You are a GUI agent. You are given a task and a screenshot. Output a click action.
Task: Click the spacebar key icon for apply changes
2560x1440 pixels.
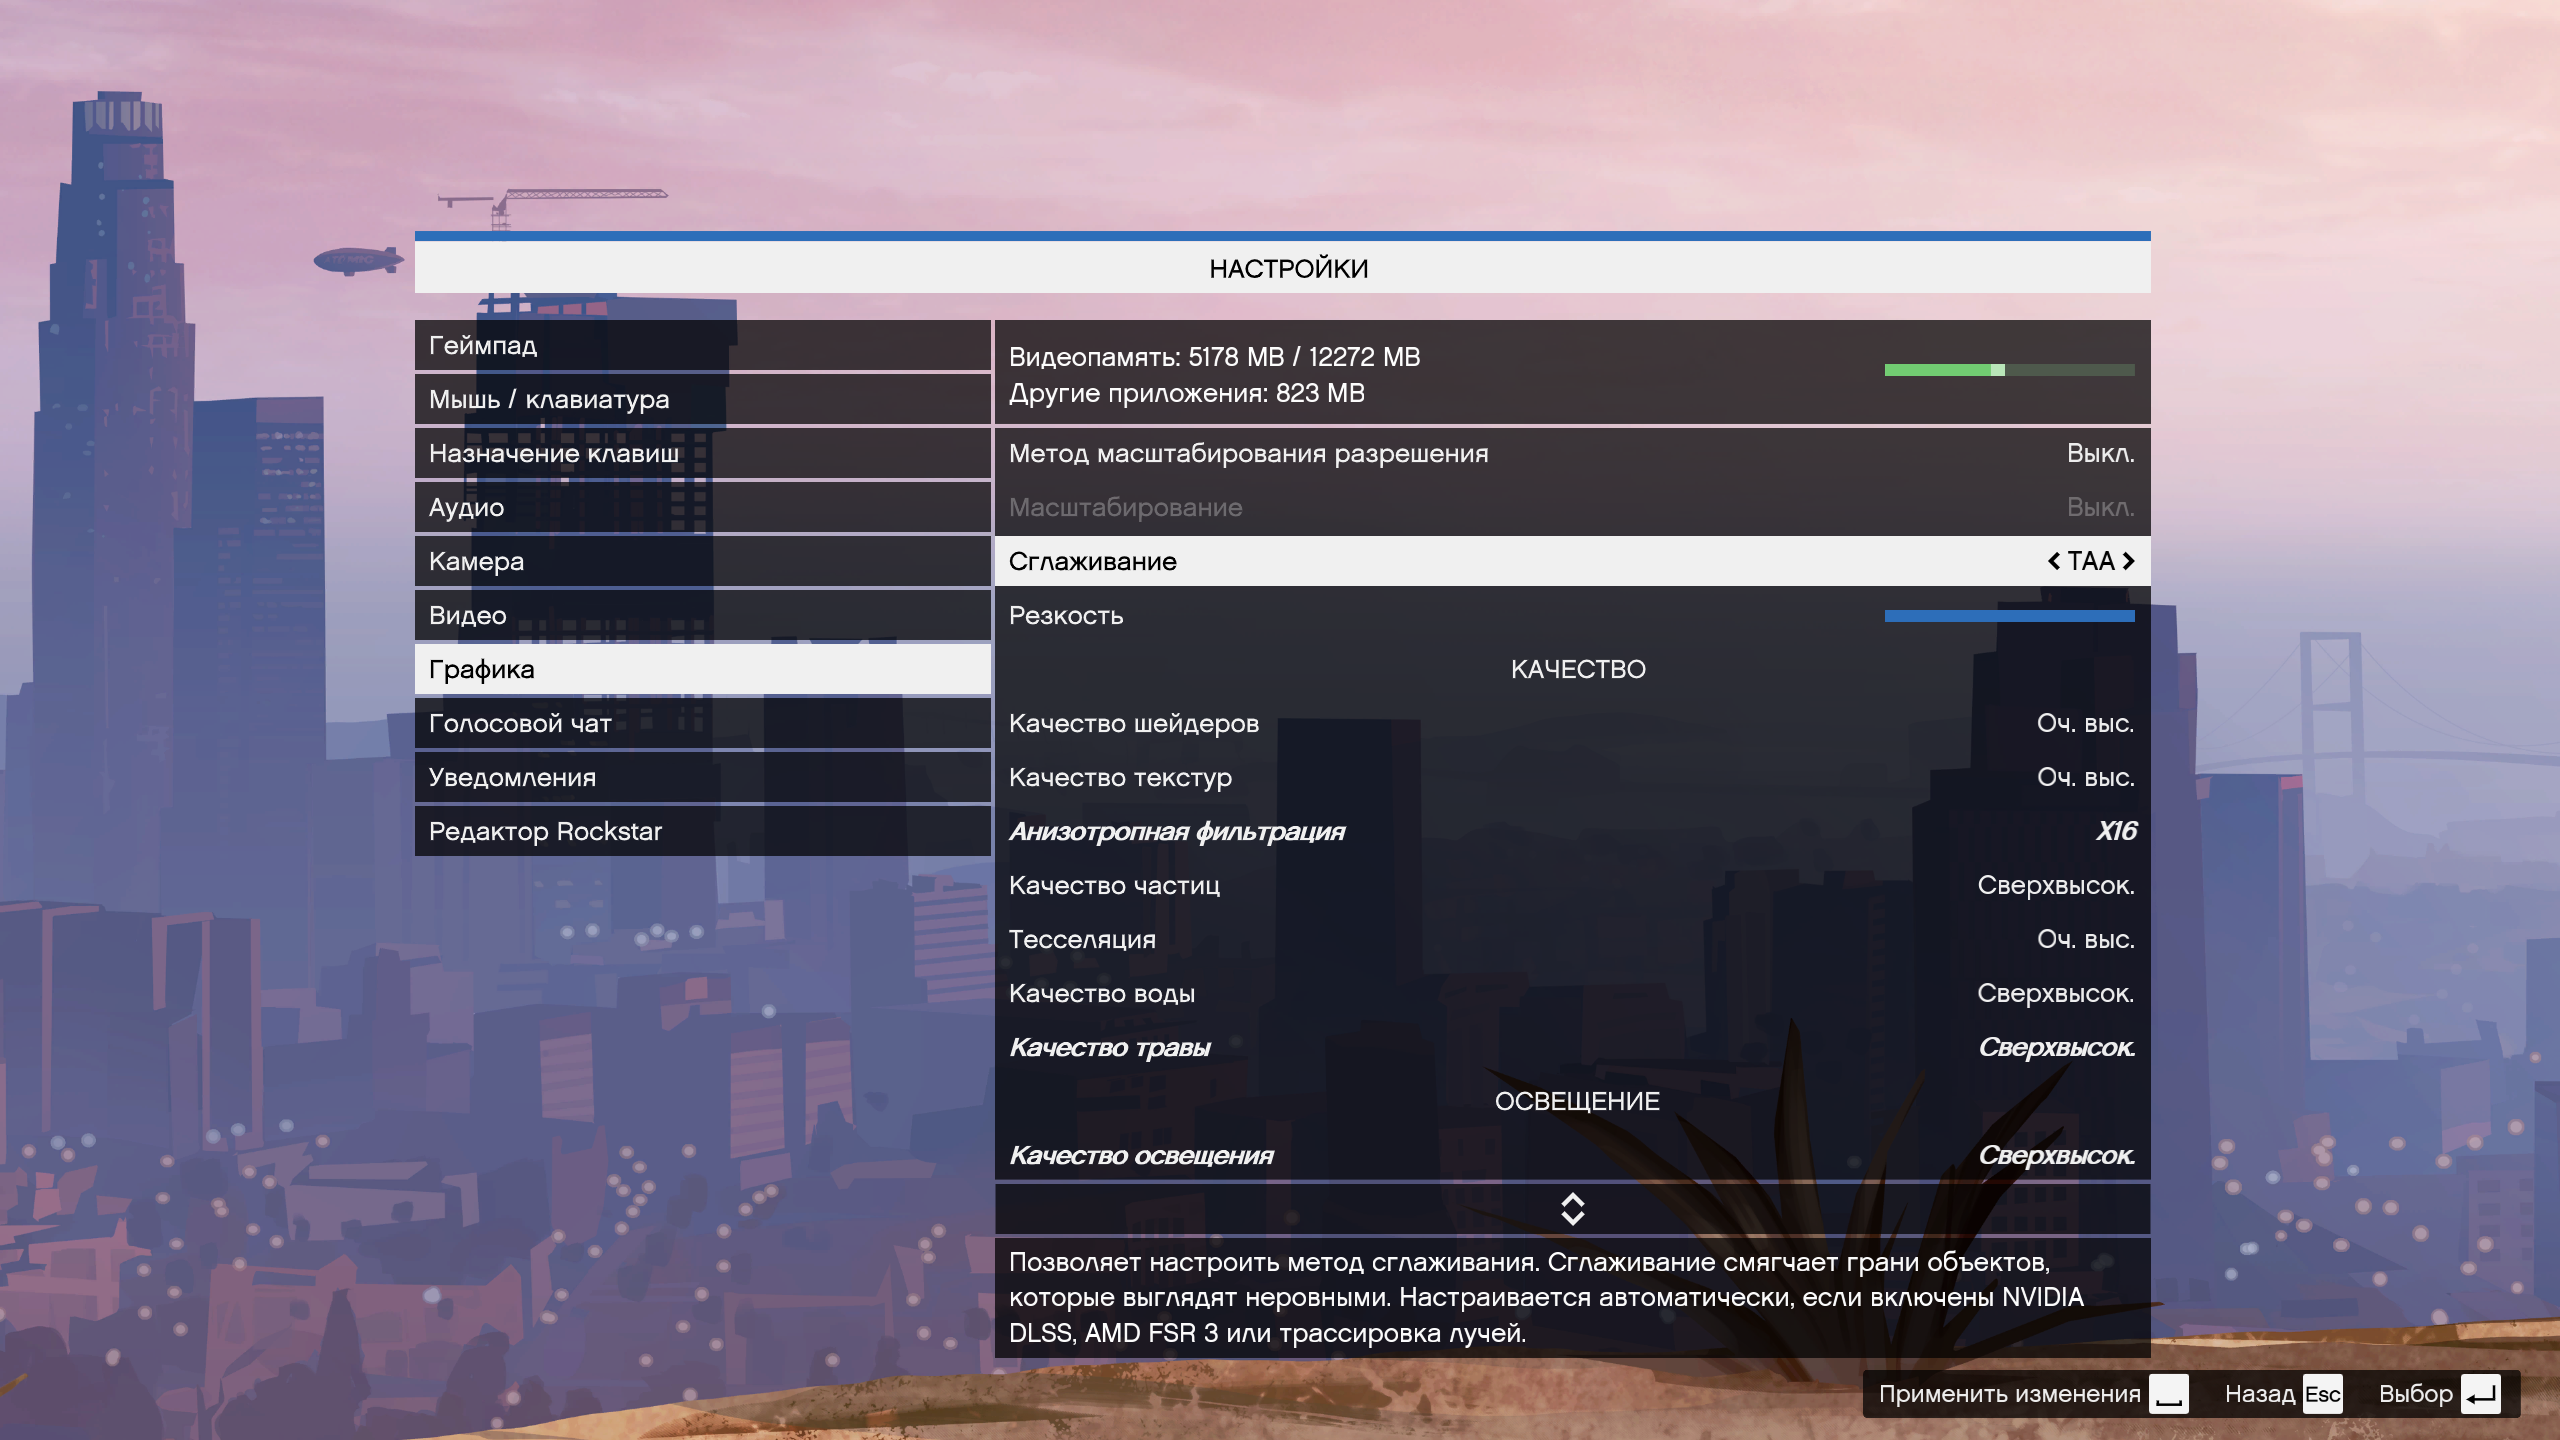click(x=2169, y=1394)
